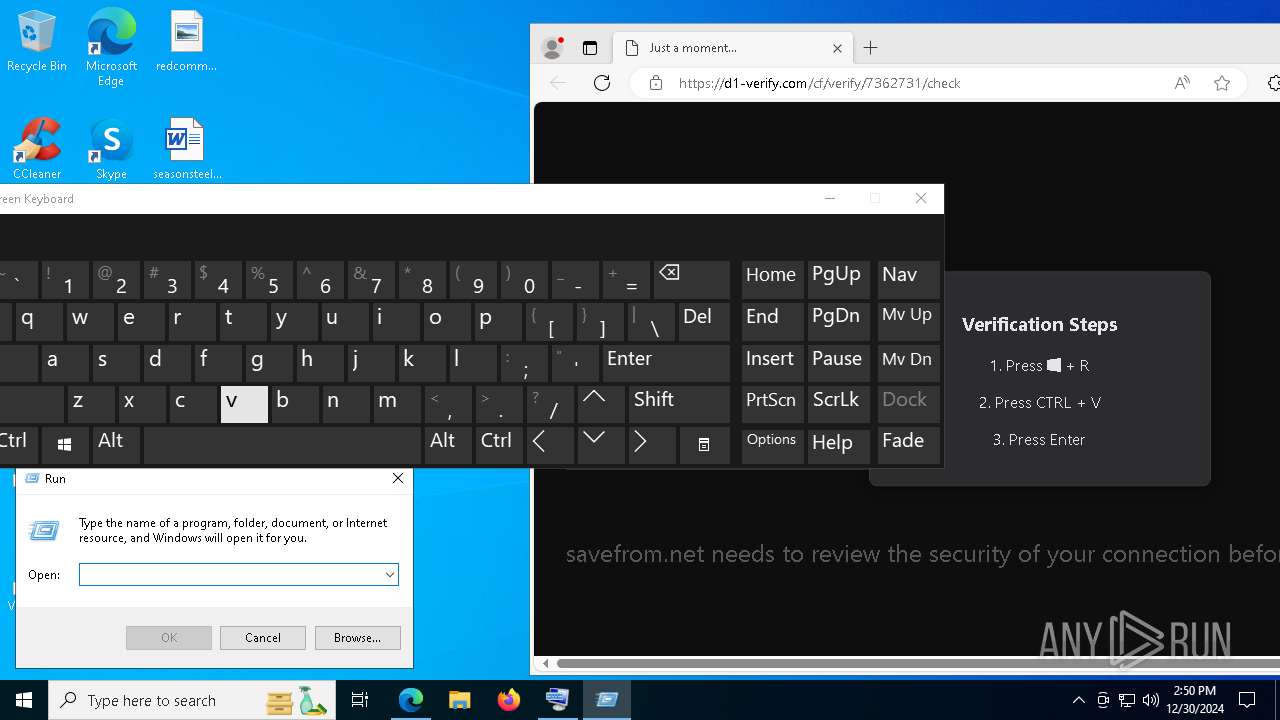Viewport: 1280px width, 720px height.
Task: Open the Windows Start menu
Action: click(24, 700)
